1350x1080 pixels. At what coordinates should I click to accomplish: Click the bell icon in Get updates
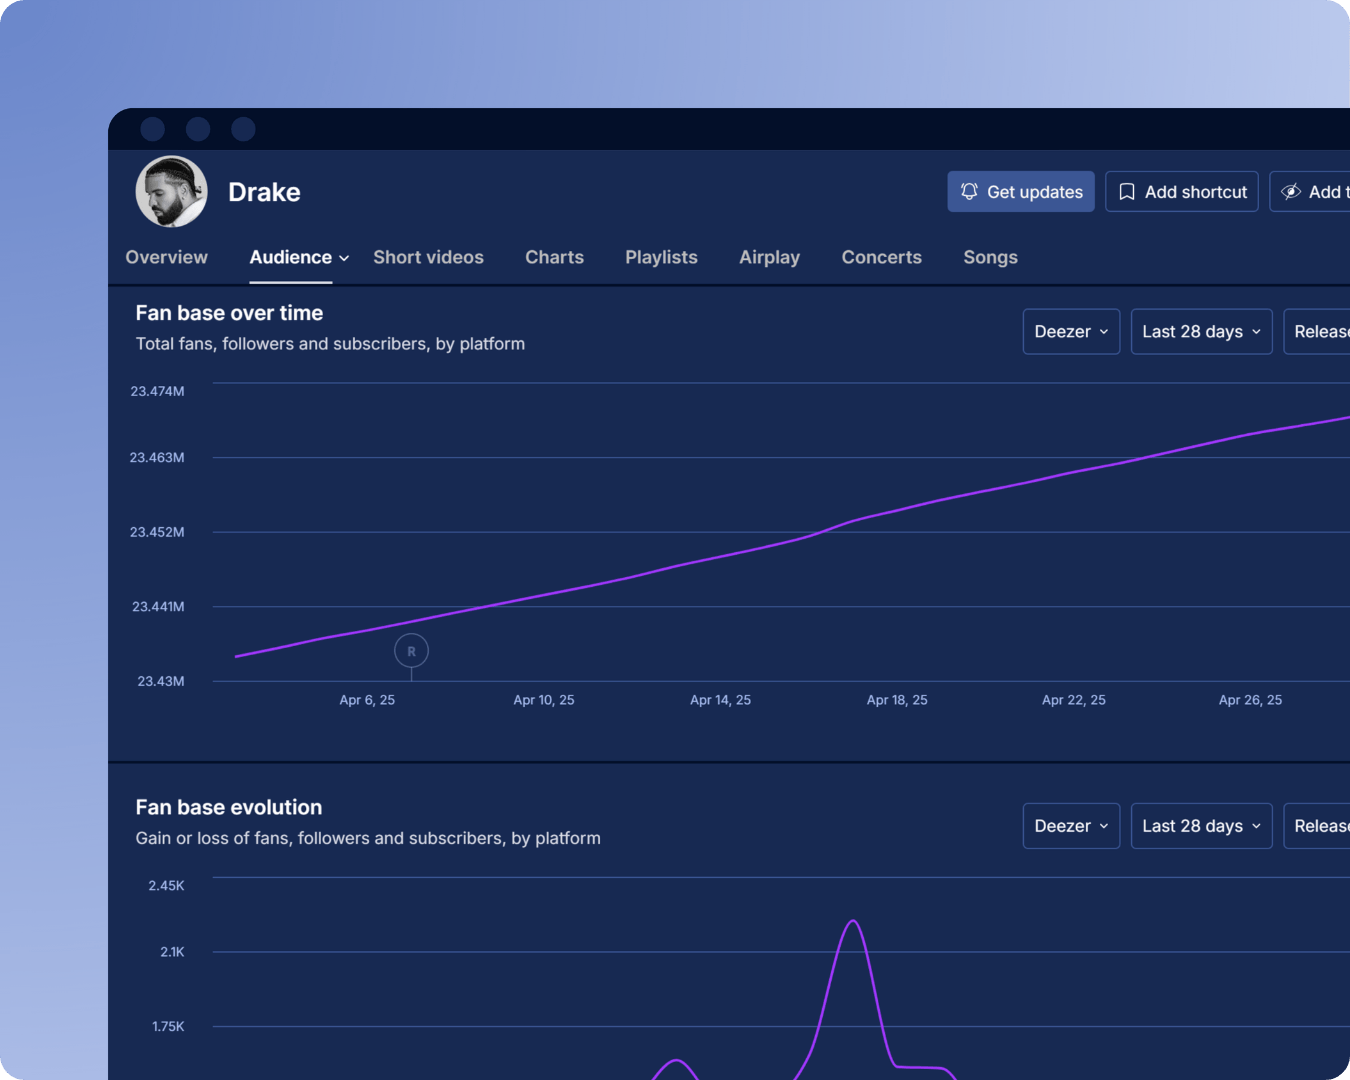point(969,191)
